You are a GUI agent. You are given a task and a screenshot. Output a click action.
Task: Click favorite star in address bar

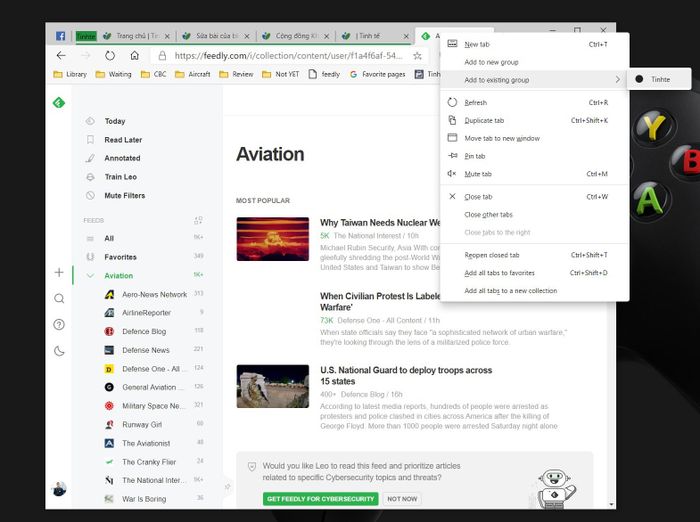click(x=417, y=56)
